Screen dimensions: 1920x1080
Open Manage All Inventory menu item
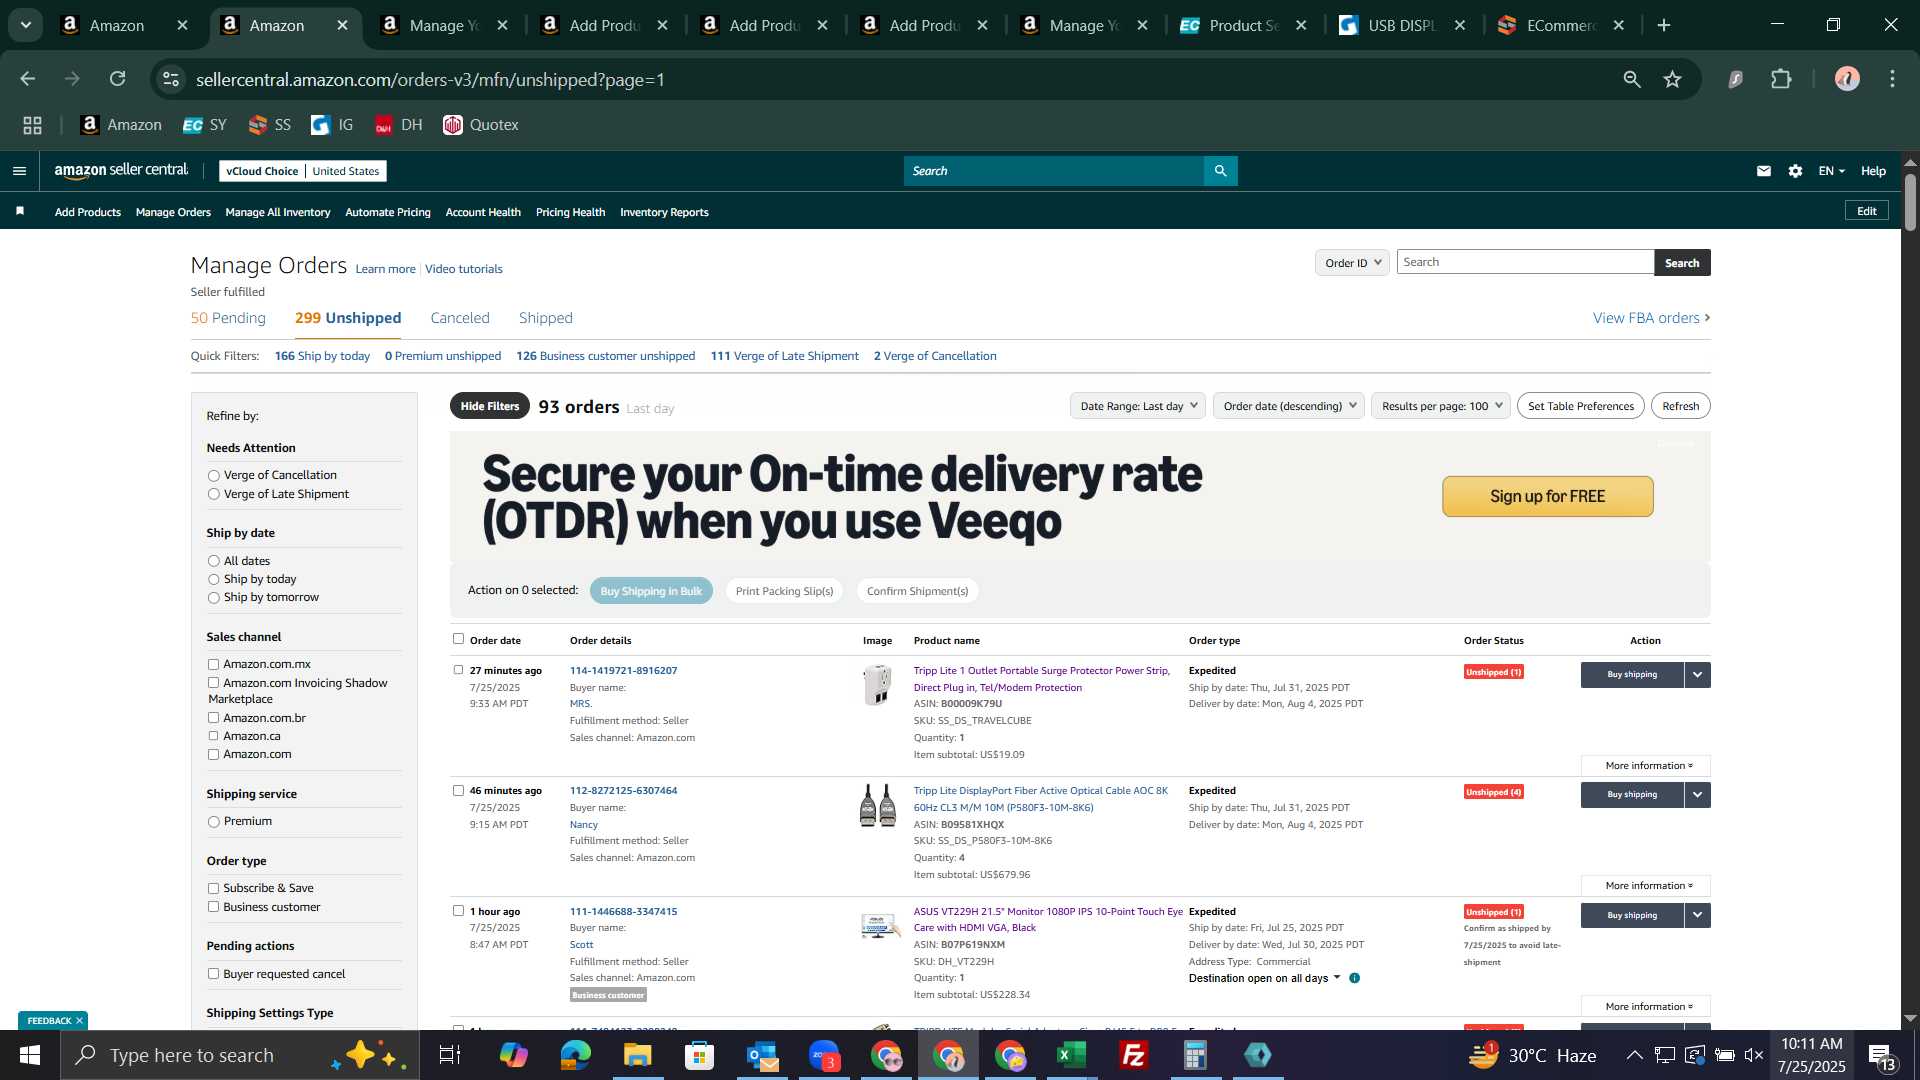278,212
